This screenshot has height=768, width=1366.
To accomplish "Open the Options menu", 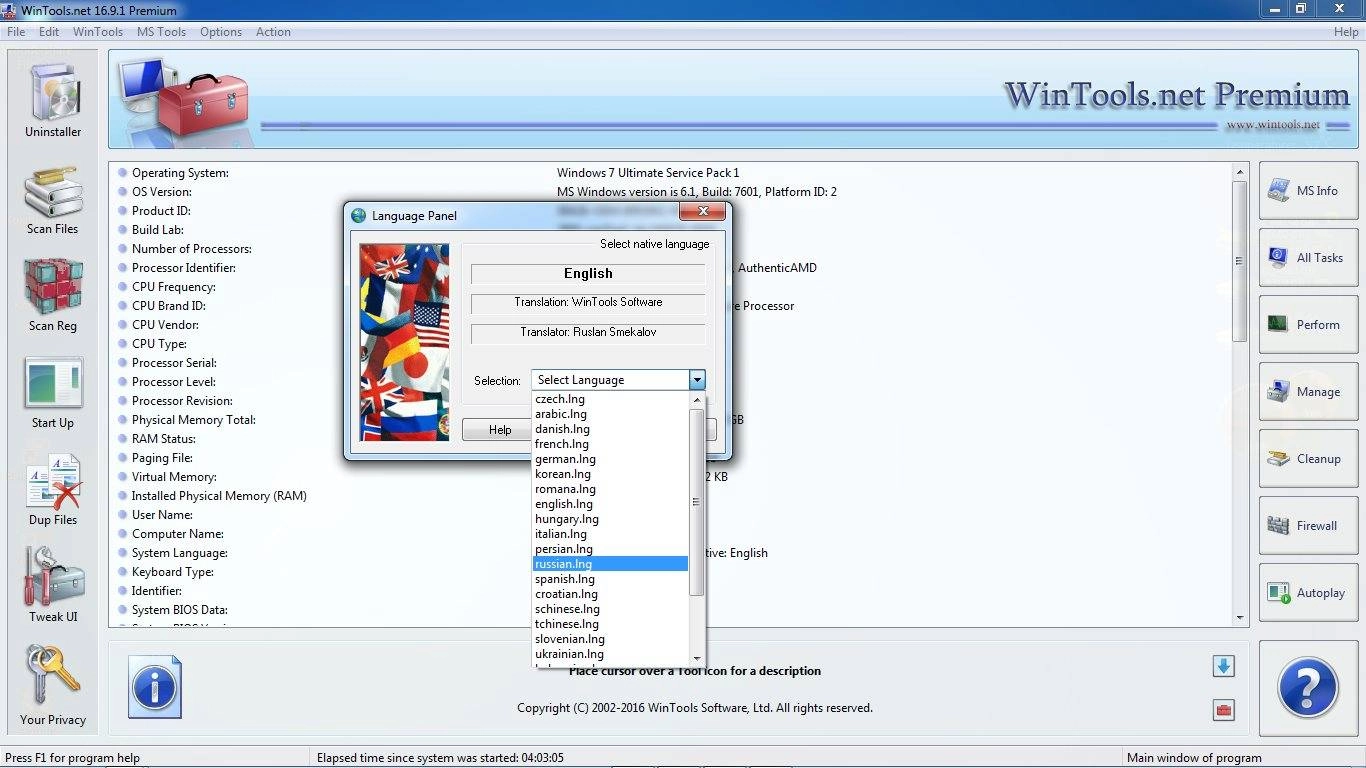I will pos(221,32).
